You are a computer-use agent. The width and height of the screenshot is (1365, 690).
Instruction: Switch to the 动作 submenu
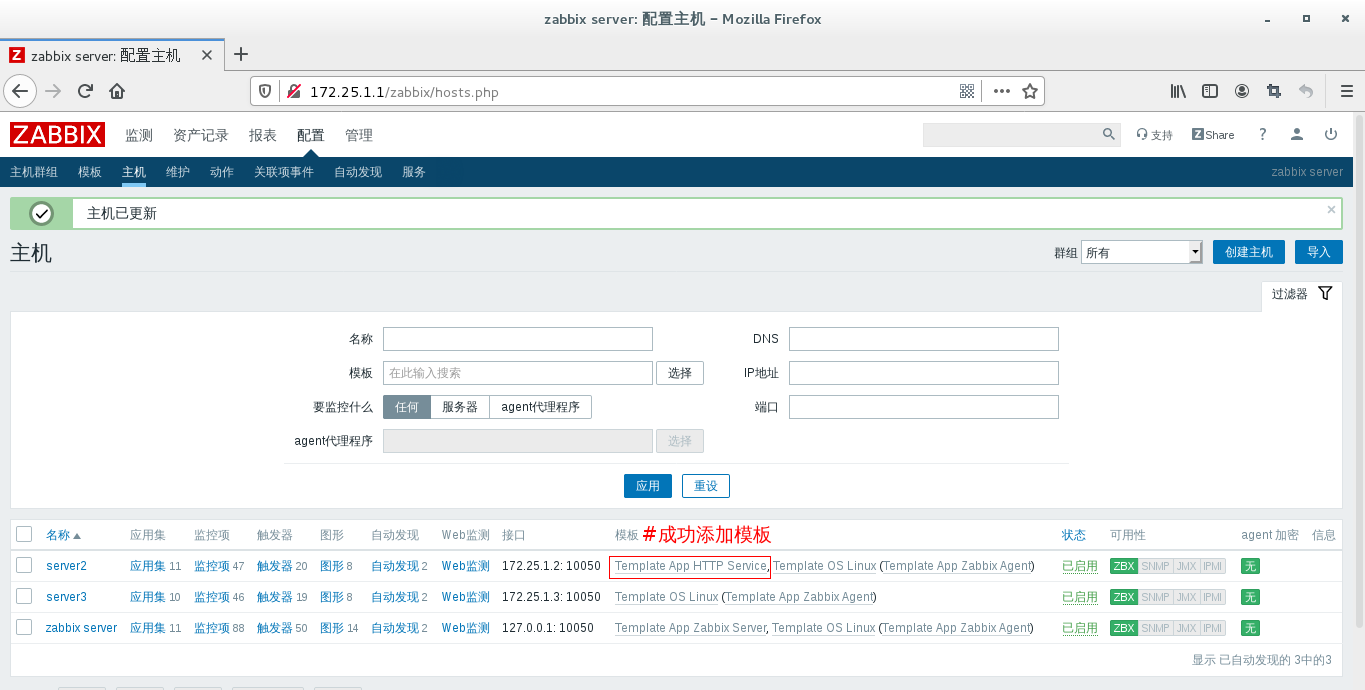(222, 172)
